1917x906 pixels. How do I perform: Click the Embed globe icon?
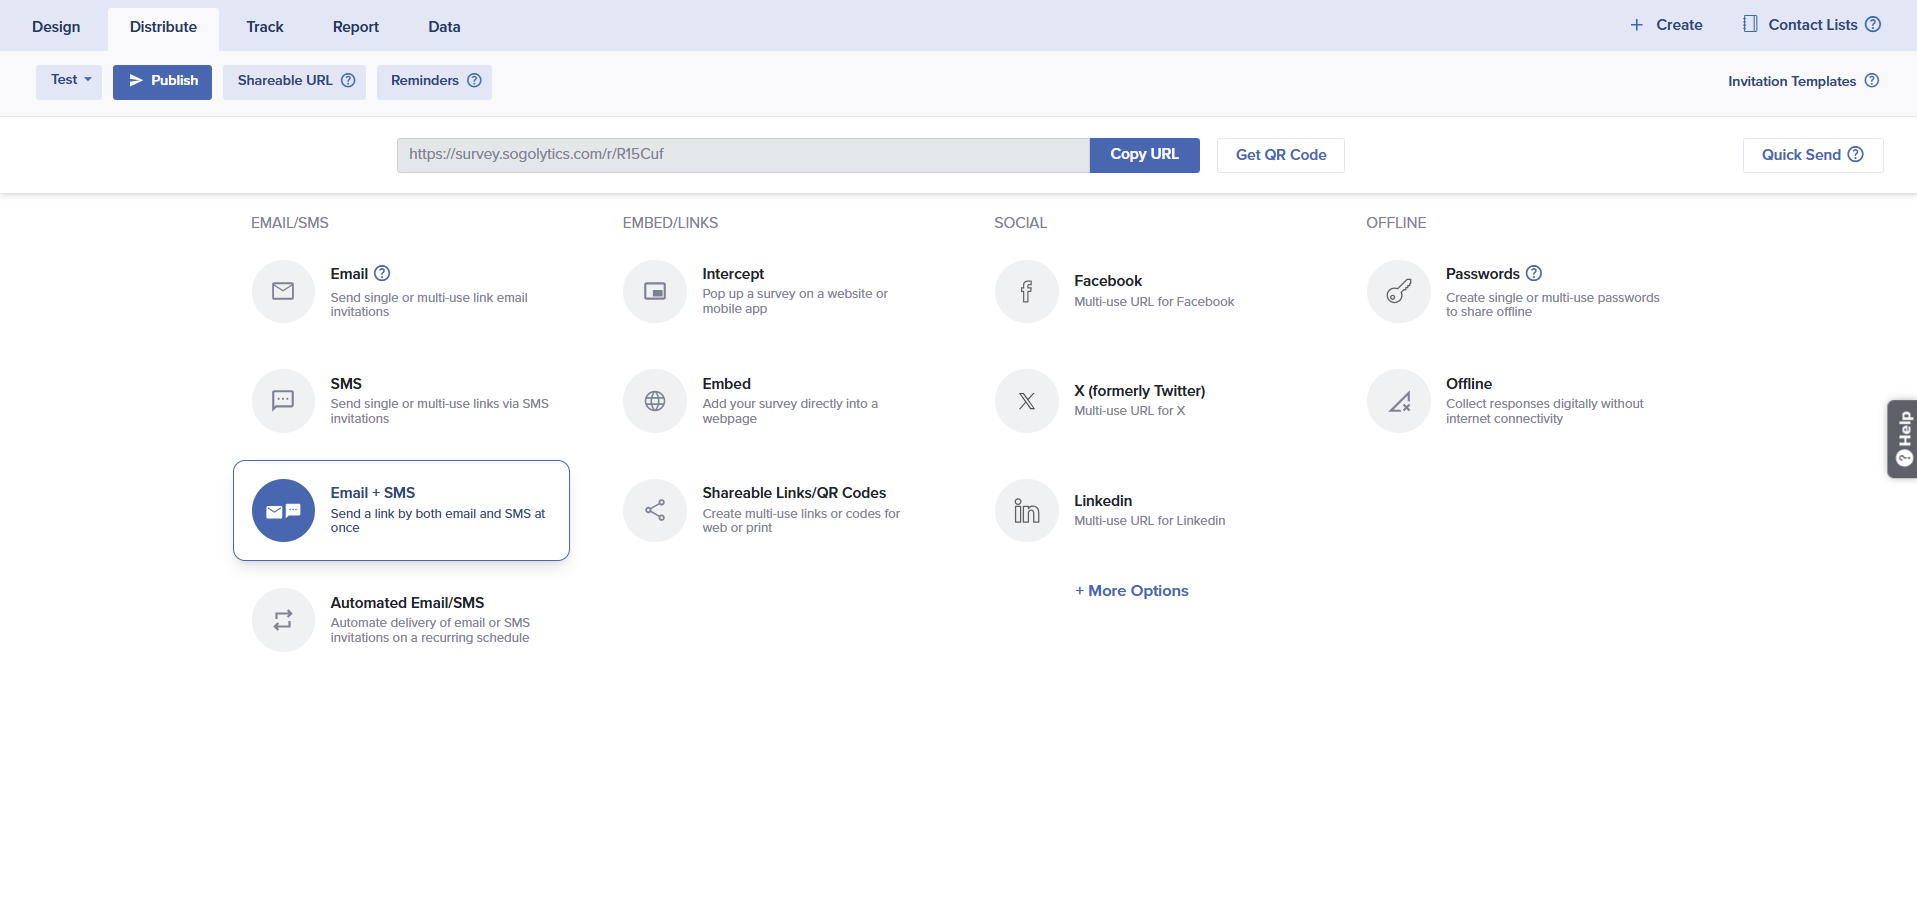coord(655,401)
